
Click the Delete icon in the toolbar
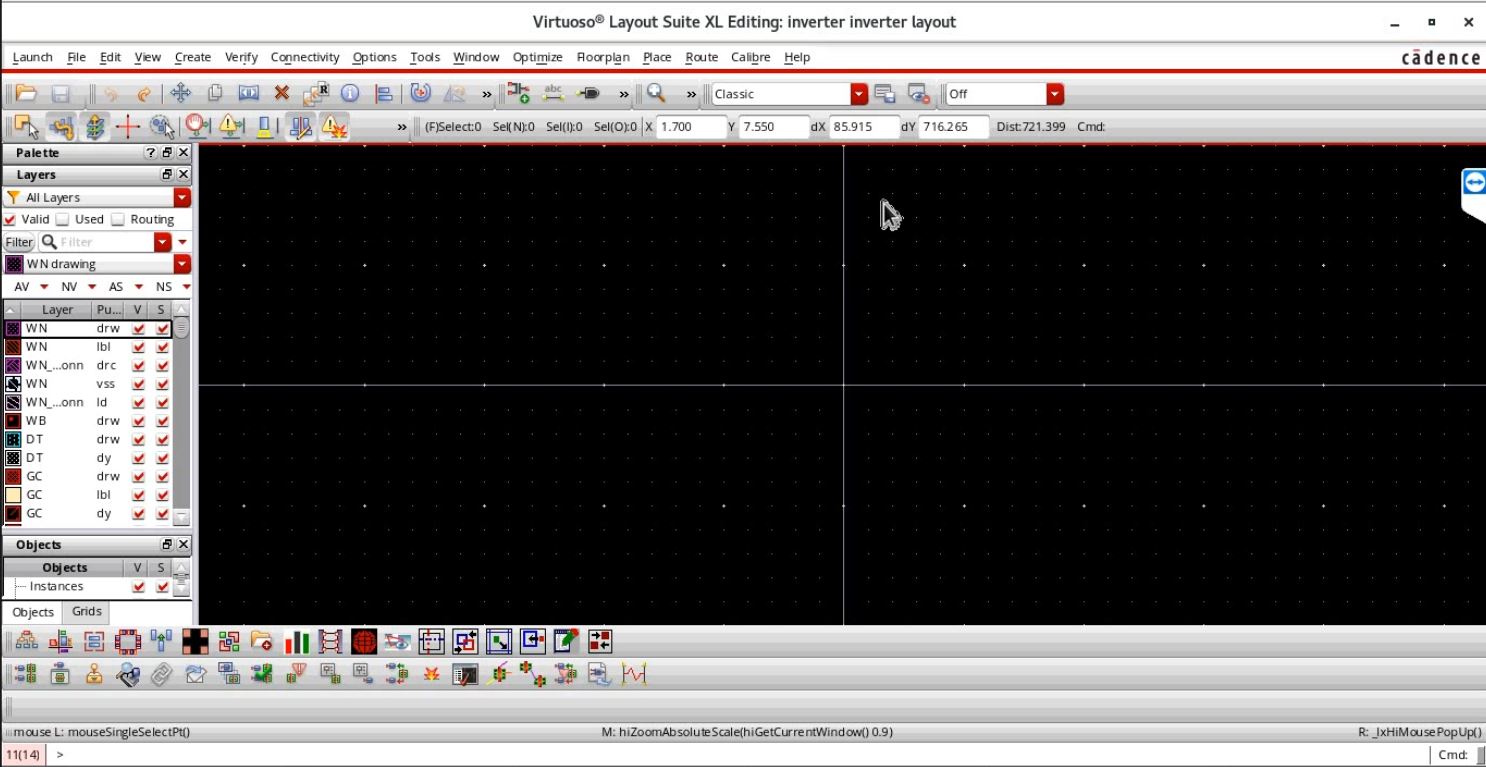[280, 93]
